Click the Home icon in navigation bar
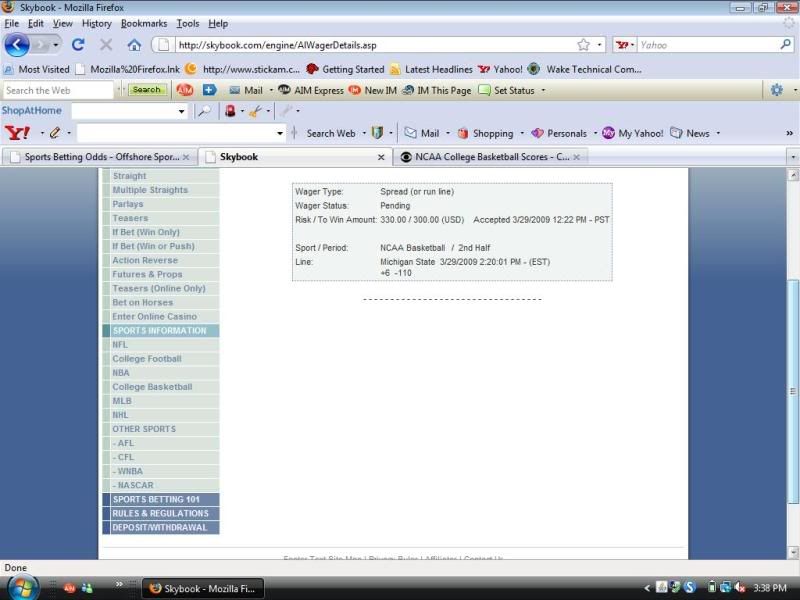The width and height of the screenshot is (800, 600). click(134, 45)
